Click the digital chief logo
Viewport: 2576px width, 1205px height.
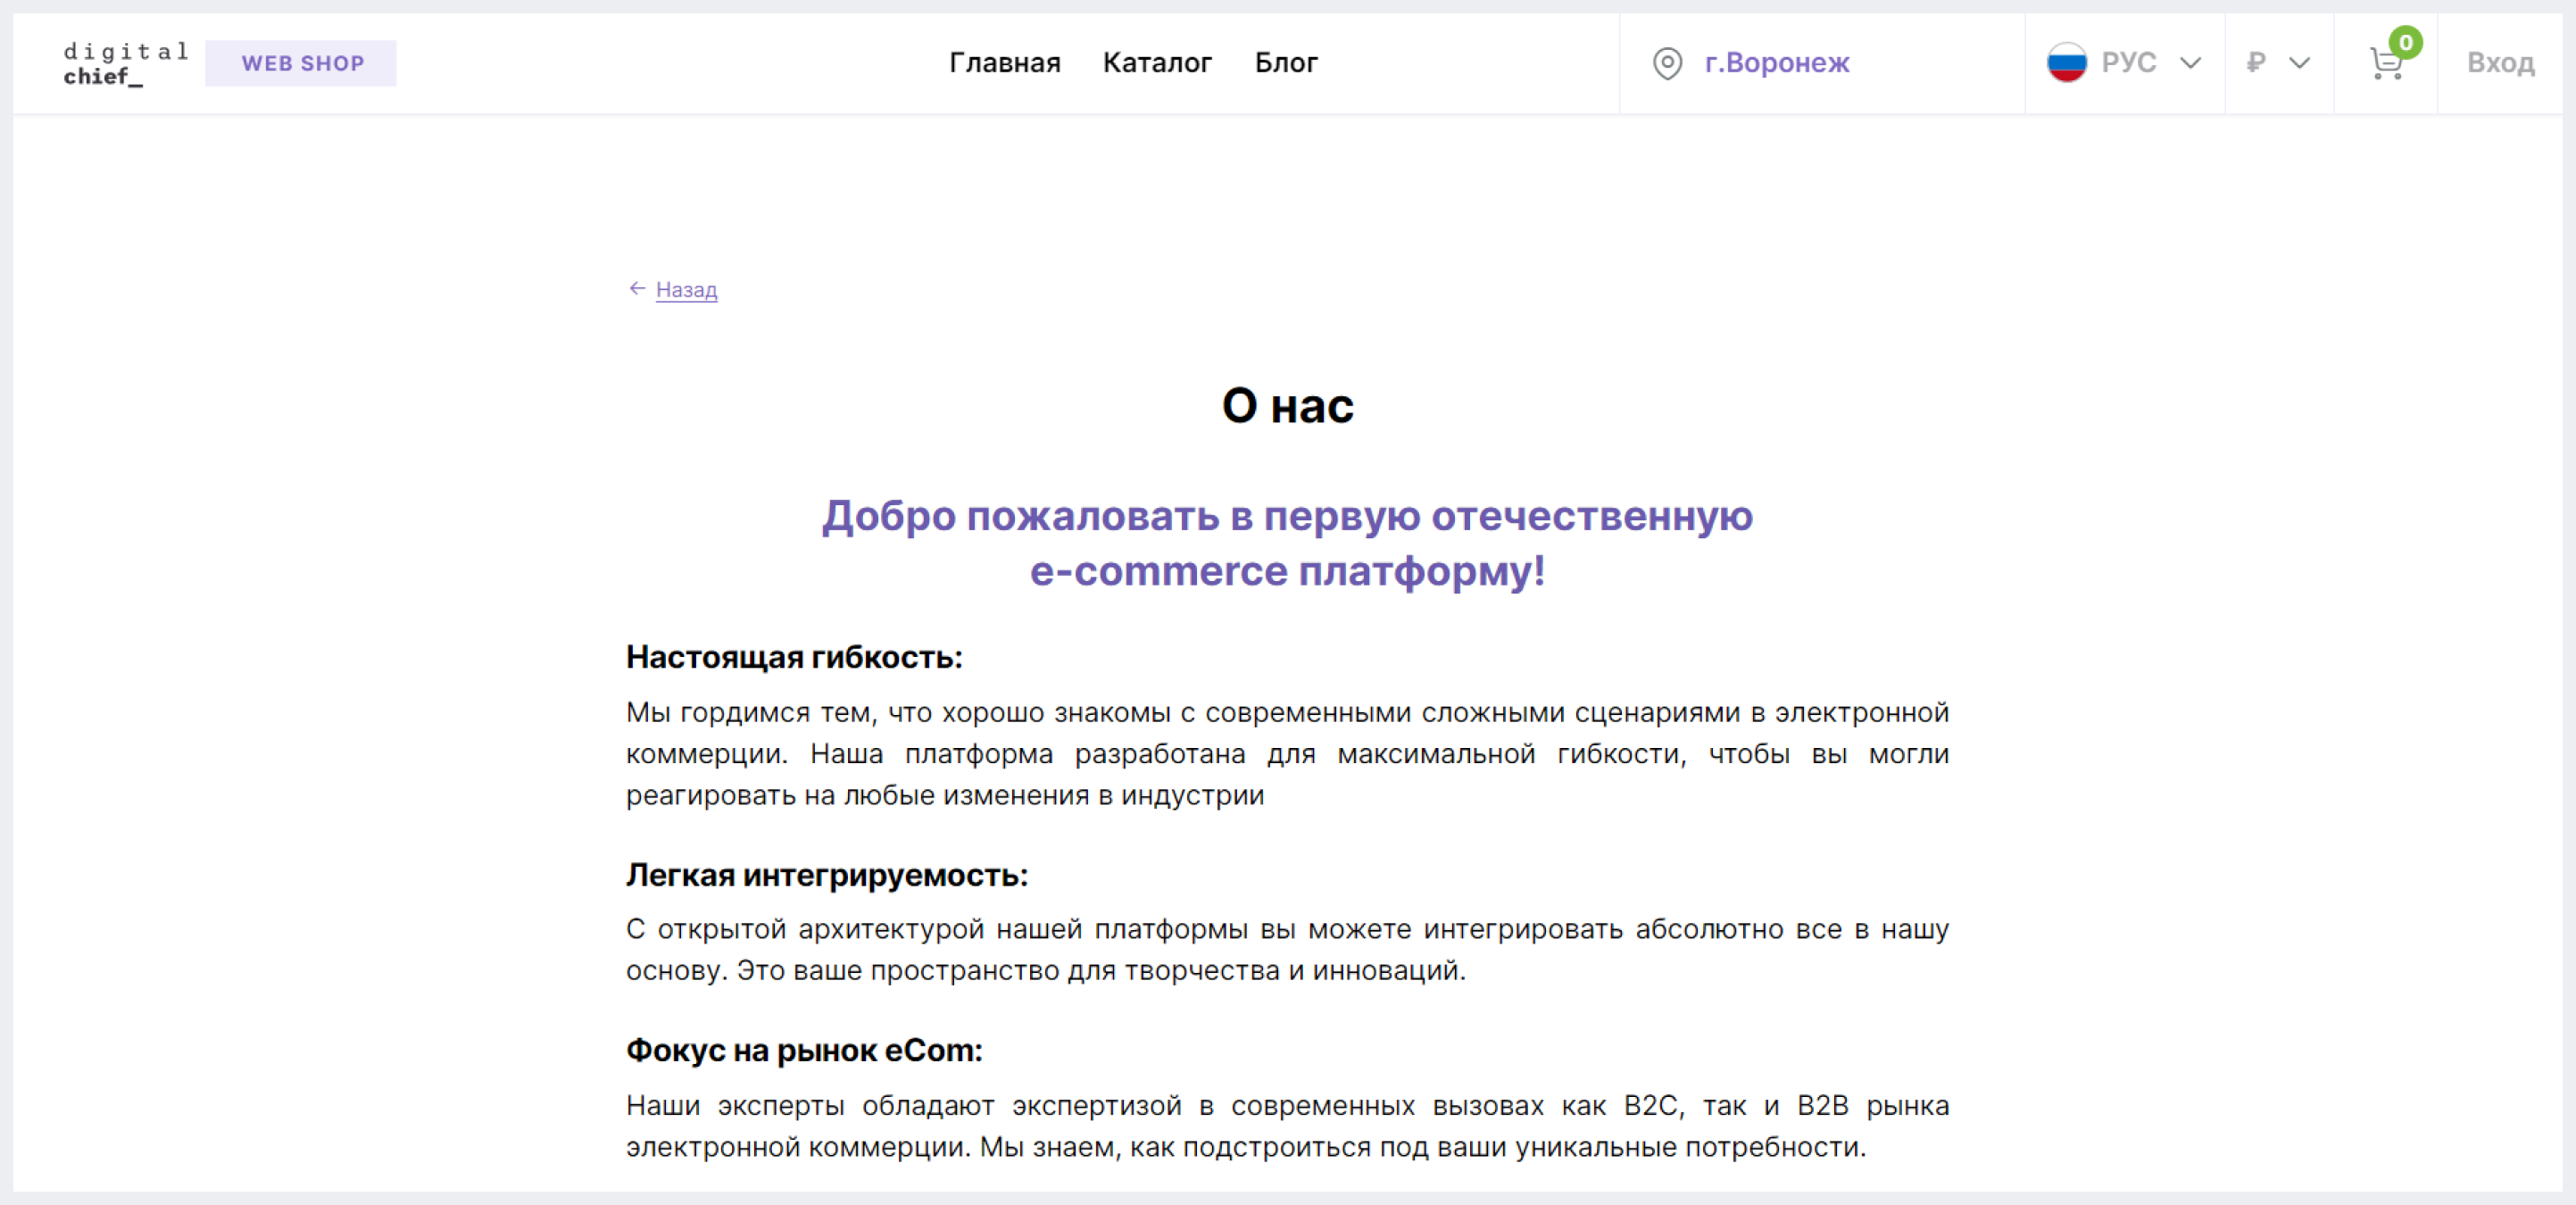[126, 63]
